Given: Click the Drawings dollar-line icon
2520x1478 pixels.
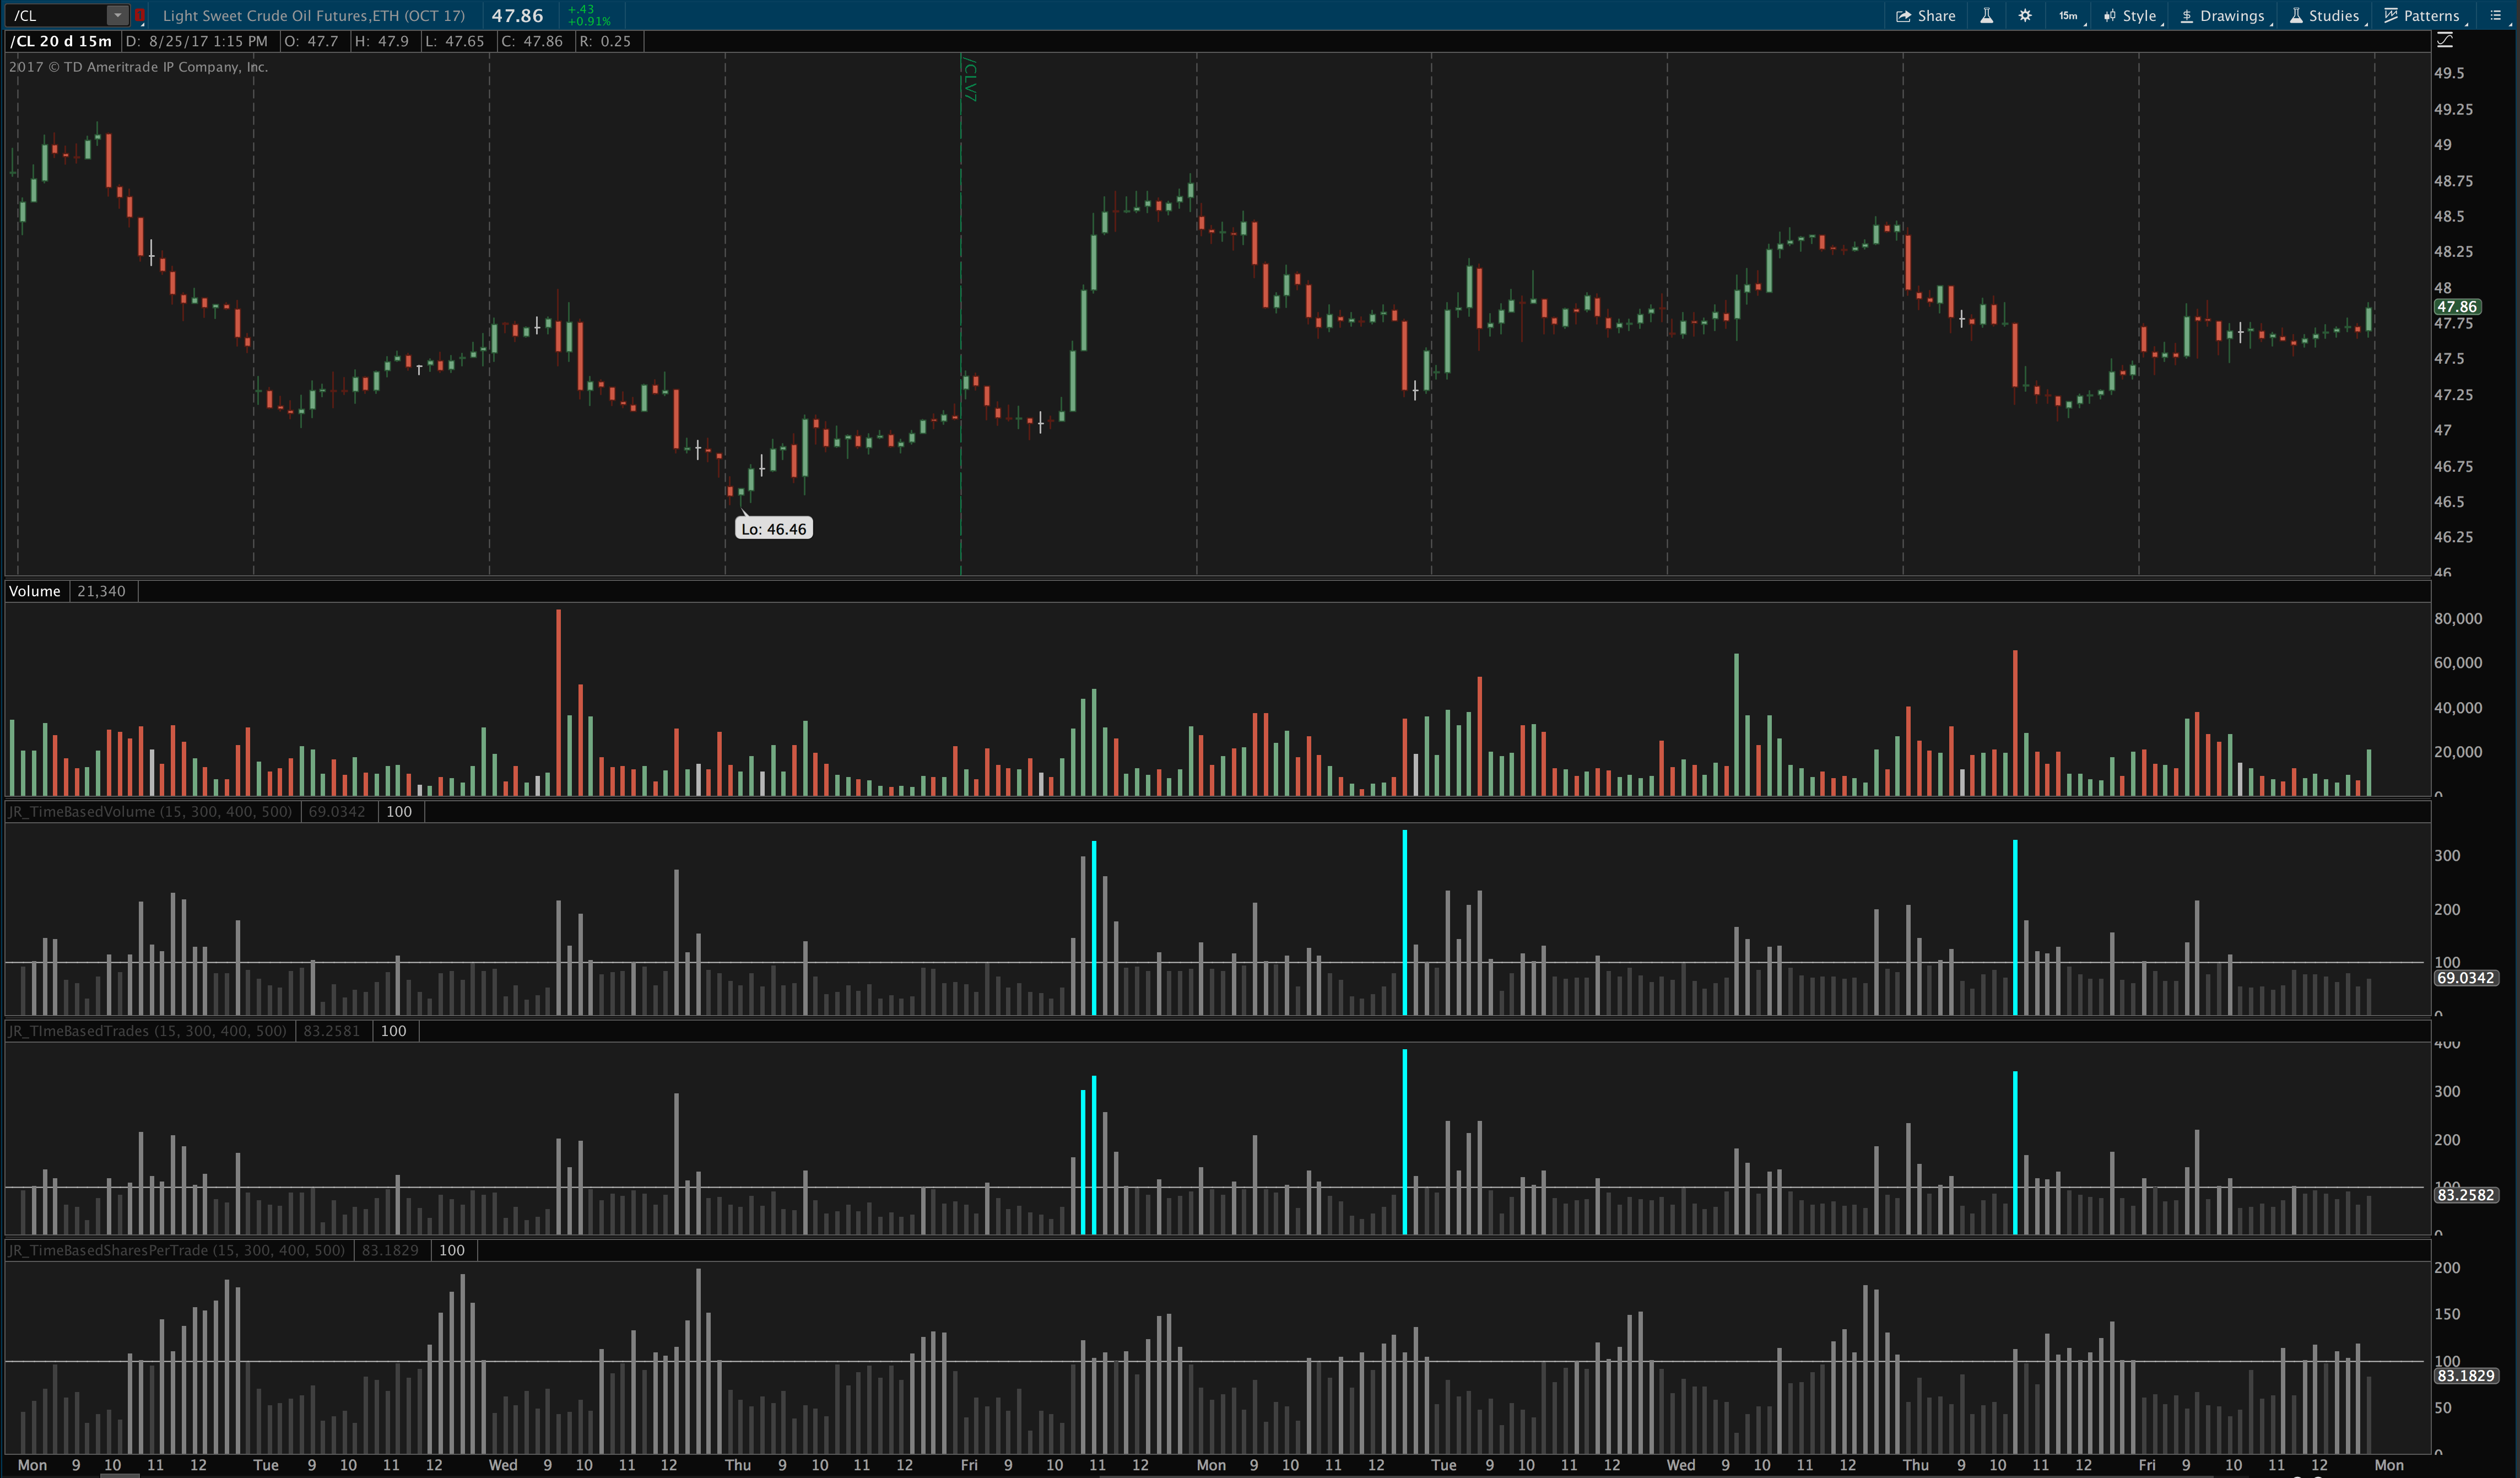Looking at the screenshot, I should click(2187, 15).
